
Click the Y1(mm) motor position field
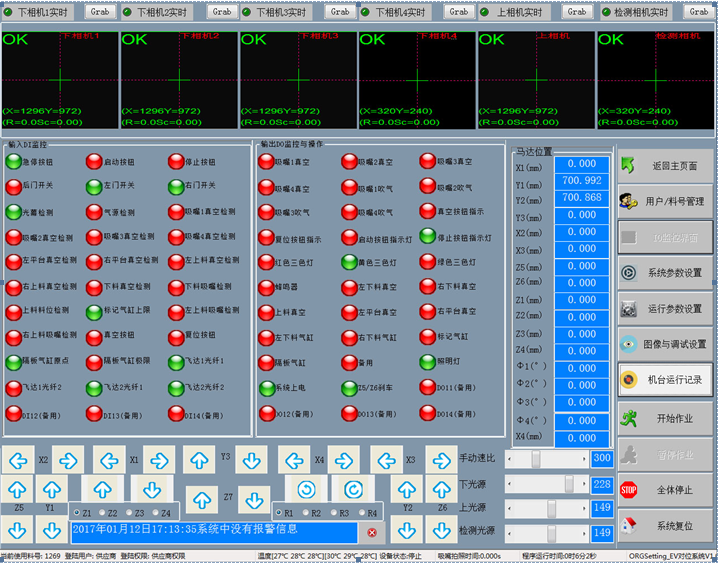tap(581, 180)
